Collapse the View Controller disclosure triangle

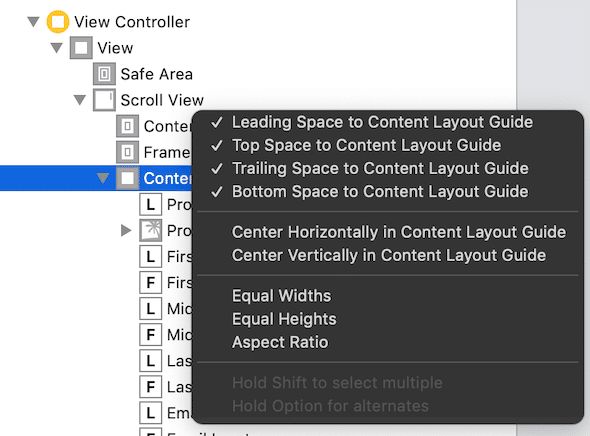pos(33,21)
